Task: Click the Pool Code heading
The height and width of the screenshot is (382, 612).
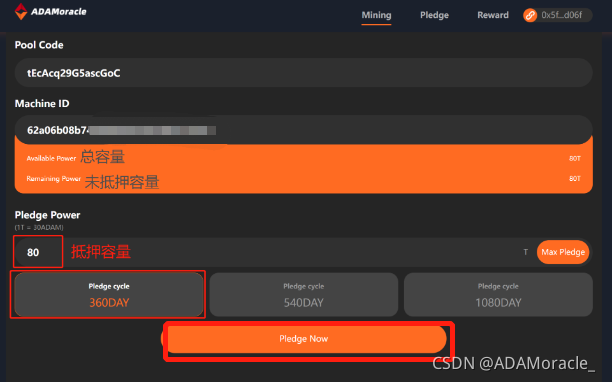Action: [x=39, y=45]
